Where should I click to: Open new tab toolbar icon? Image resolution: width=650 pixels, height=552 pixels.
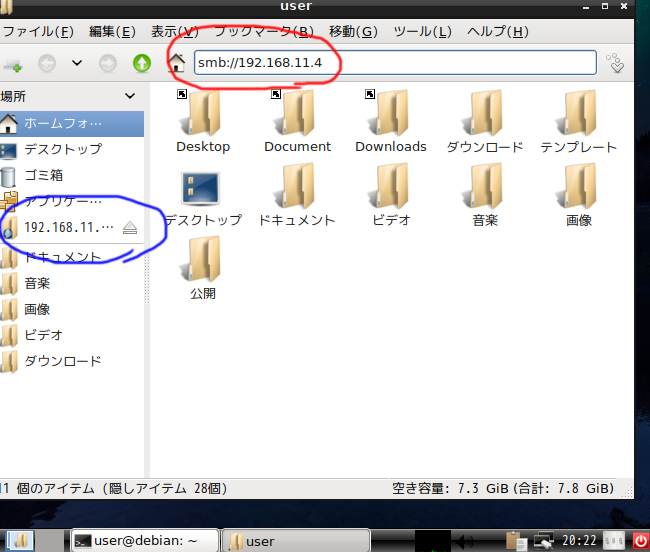click(x=12, y=64)
